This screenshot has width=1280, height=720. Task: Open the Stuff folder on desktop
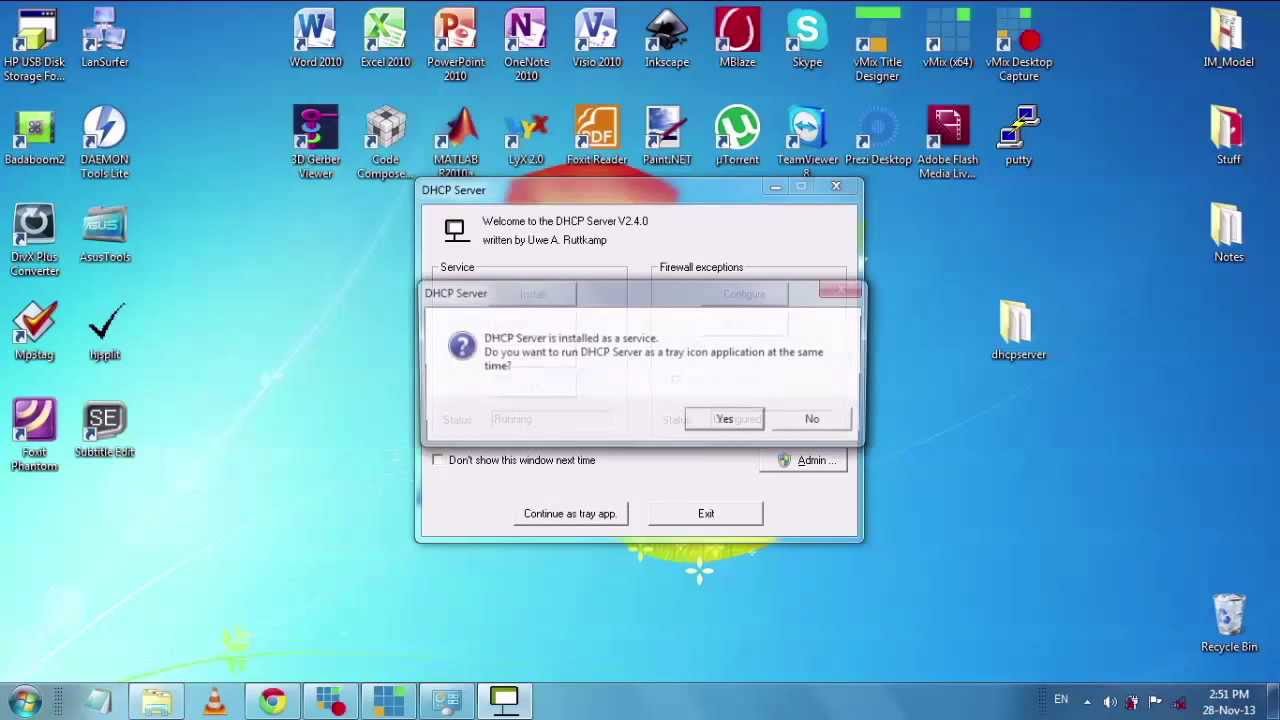[1229, 136]
